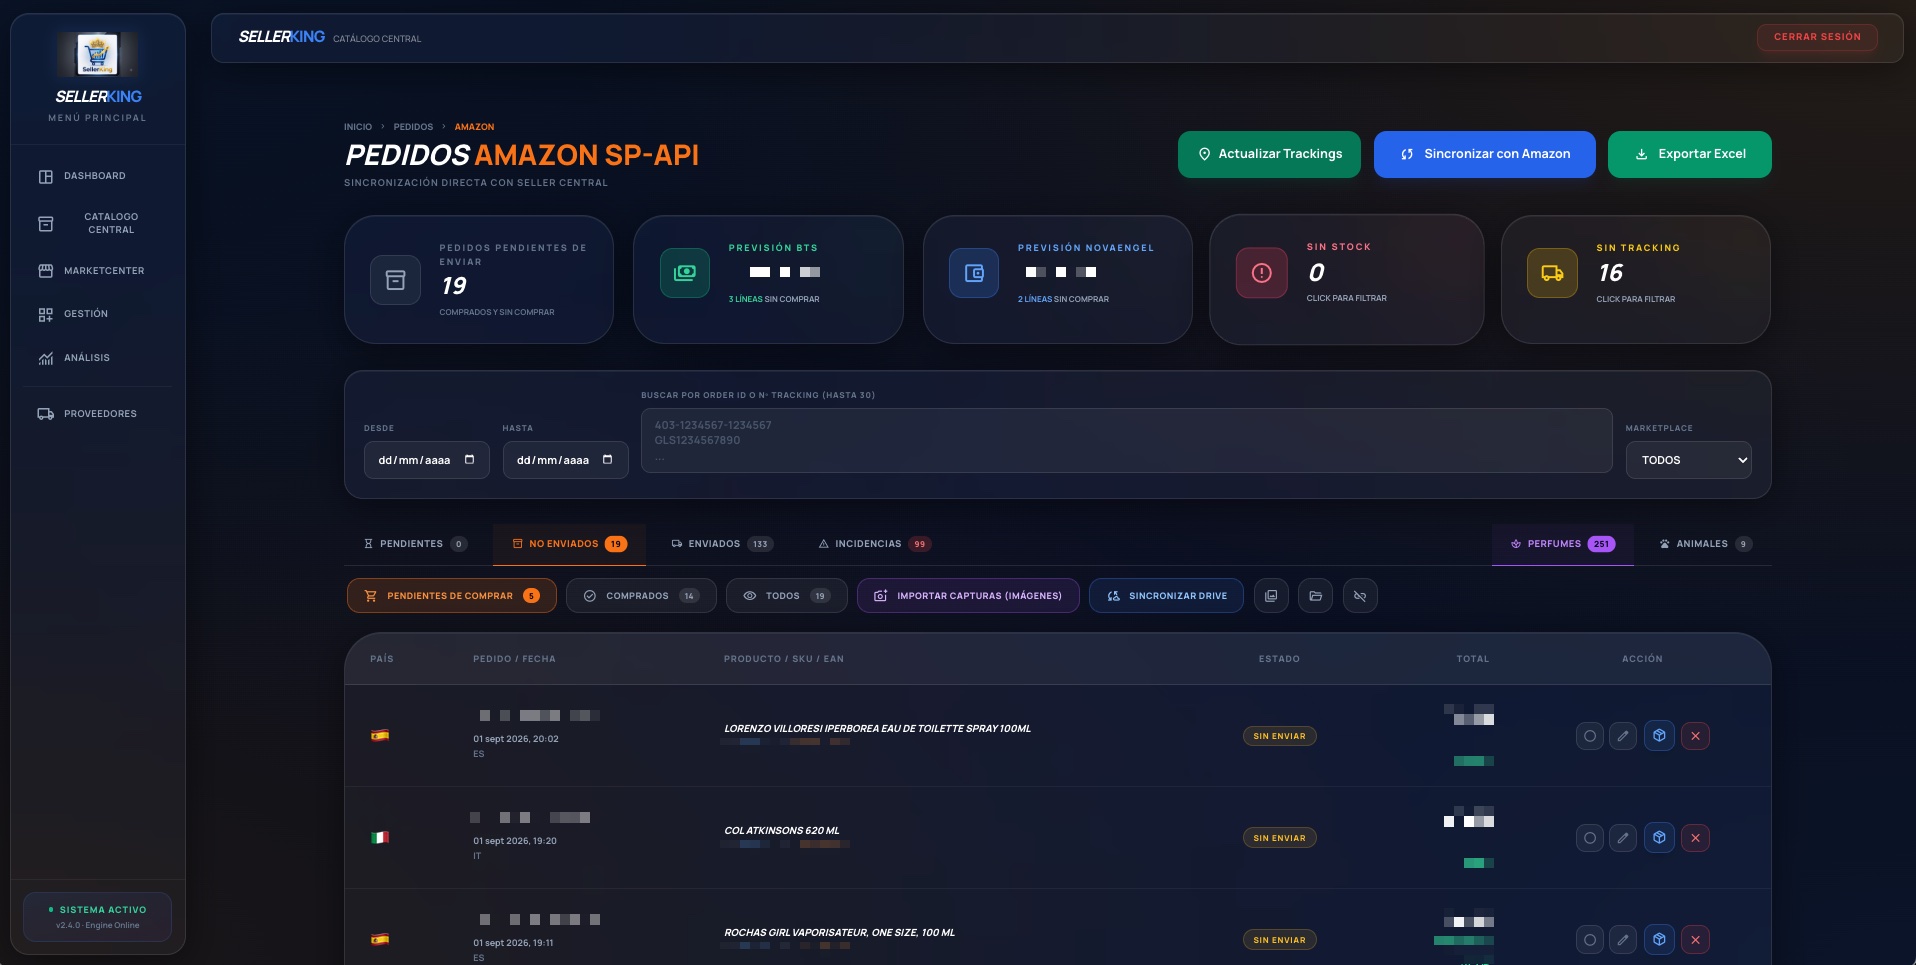The height and width of the screenshot is (965, 1916).
Task: Click the SellerKing logo image in the sidebar
Action: (98, 54)
